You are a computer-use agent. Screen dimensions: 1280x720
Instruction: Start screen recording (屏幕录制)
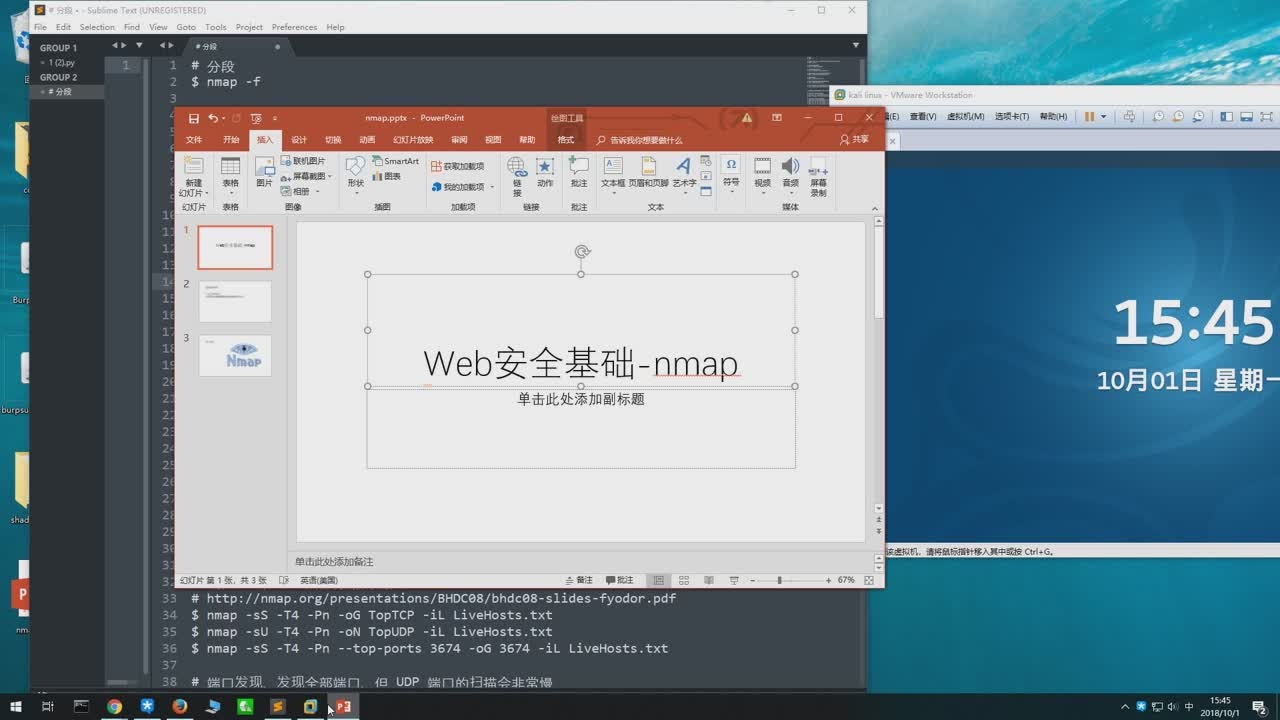tap(818, 177)
